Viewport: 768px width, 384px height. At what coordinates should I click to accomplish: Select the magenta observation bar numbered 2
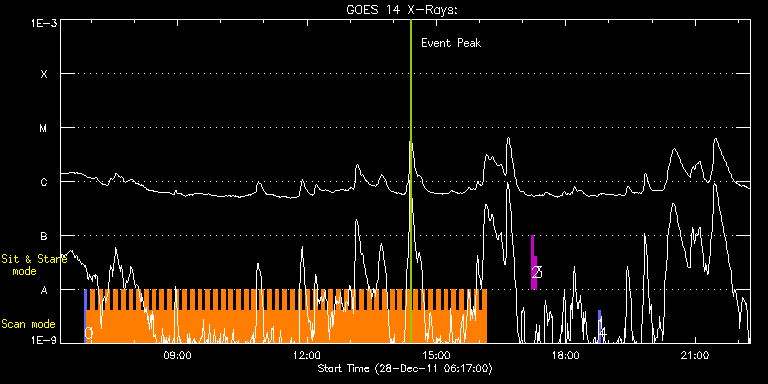click(534, 263)
